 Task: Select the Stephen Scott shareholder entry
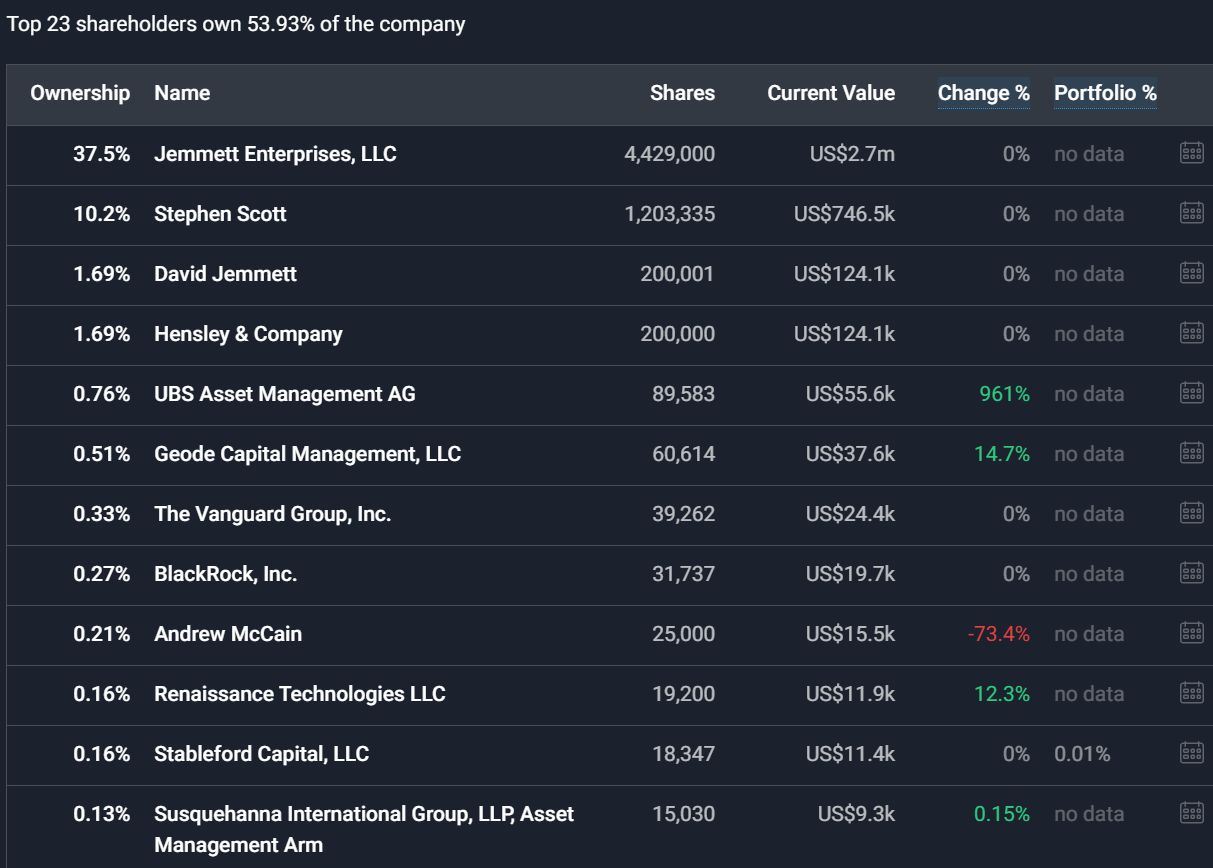pos(220,214)
